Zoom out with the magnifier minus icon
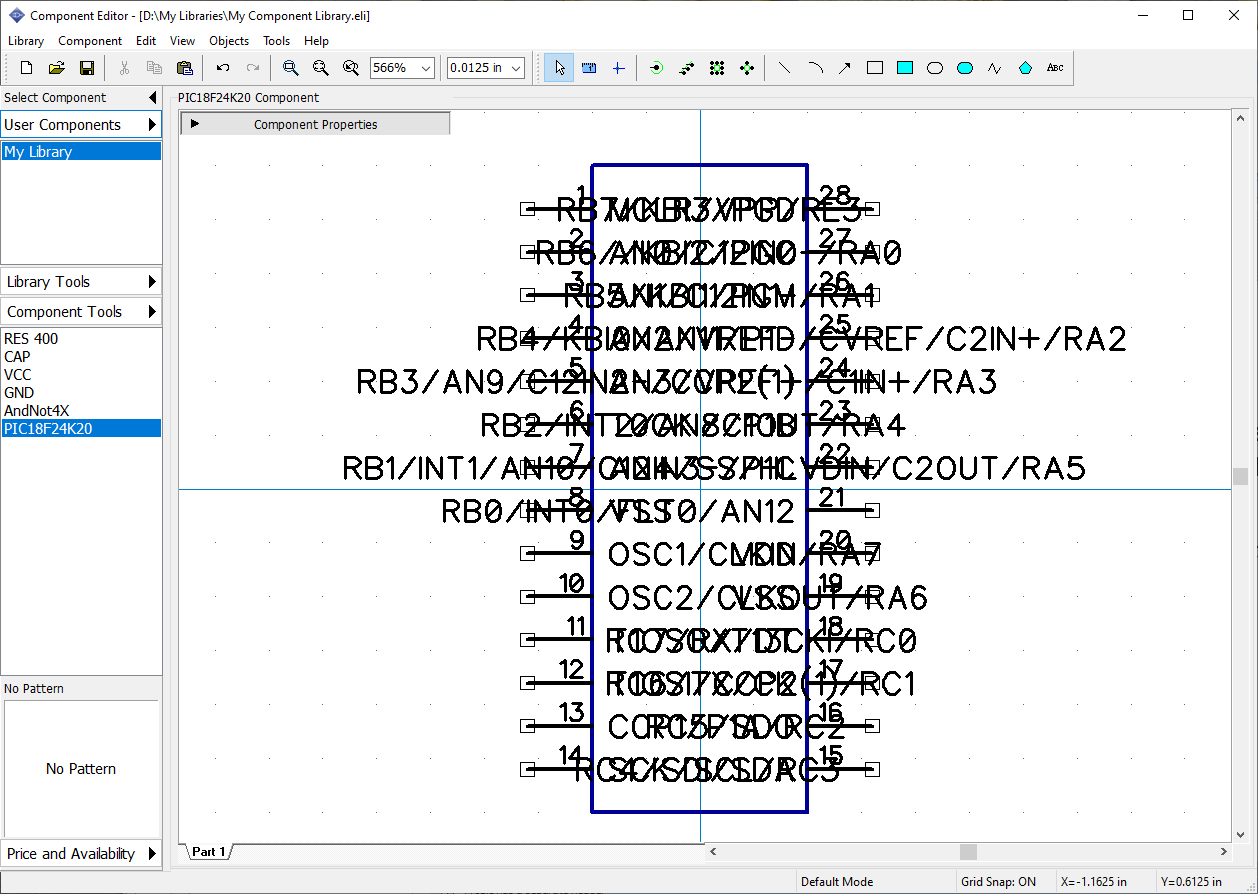Viewport: 1258px width, 894px height. tap(320, 68)
